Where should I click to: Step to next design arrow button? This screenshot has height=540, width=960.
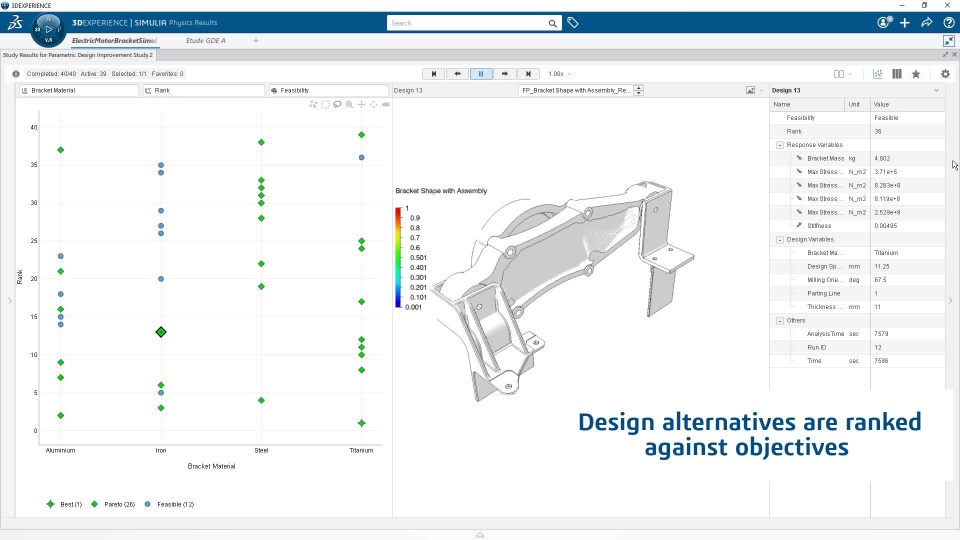[x=504, y=73]
